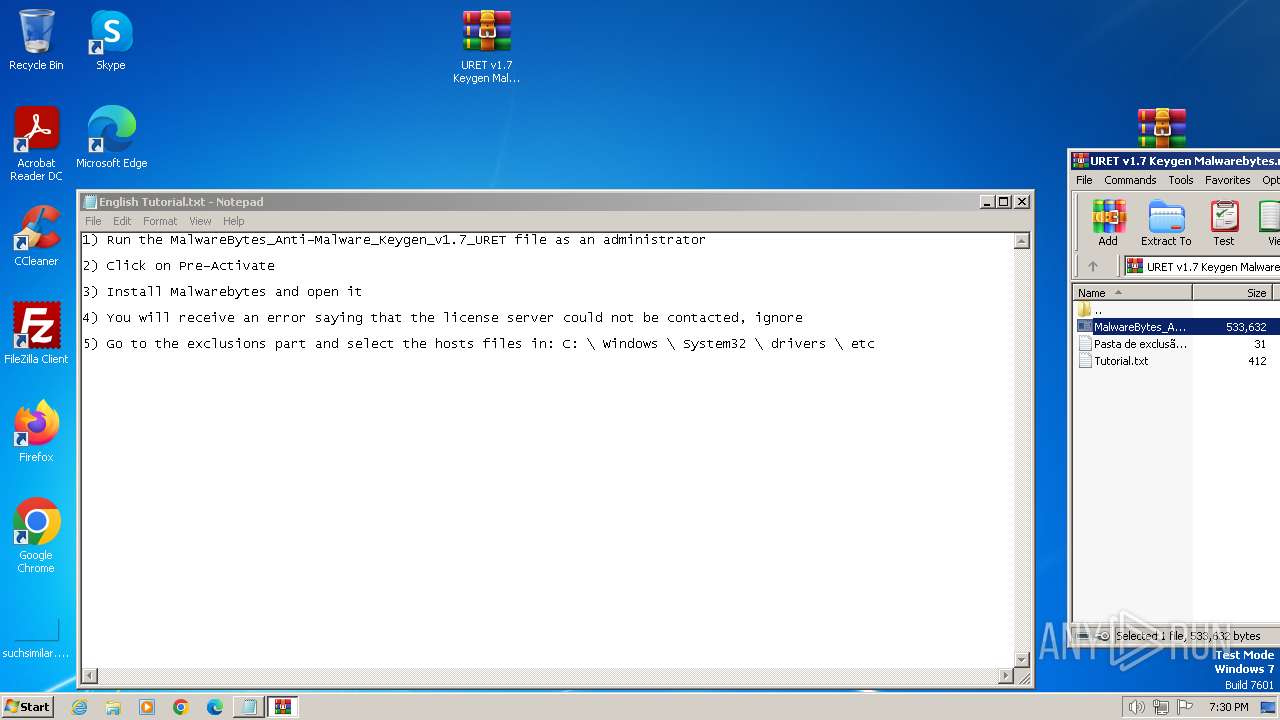Open WinRAR Favorites menu
Screen dimensions: 1280x720
click(x=1227, y=180)
